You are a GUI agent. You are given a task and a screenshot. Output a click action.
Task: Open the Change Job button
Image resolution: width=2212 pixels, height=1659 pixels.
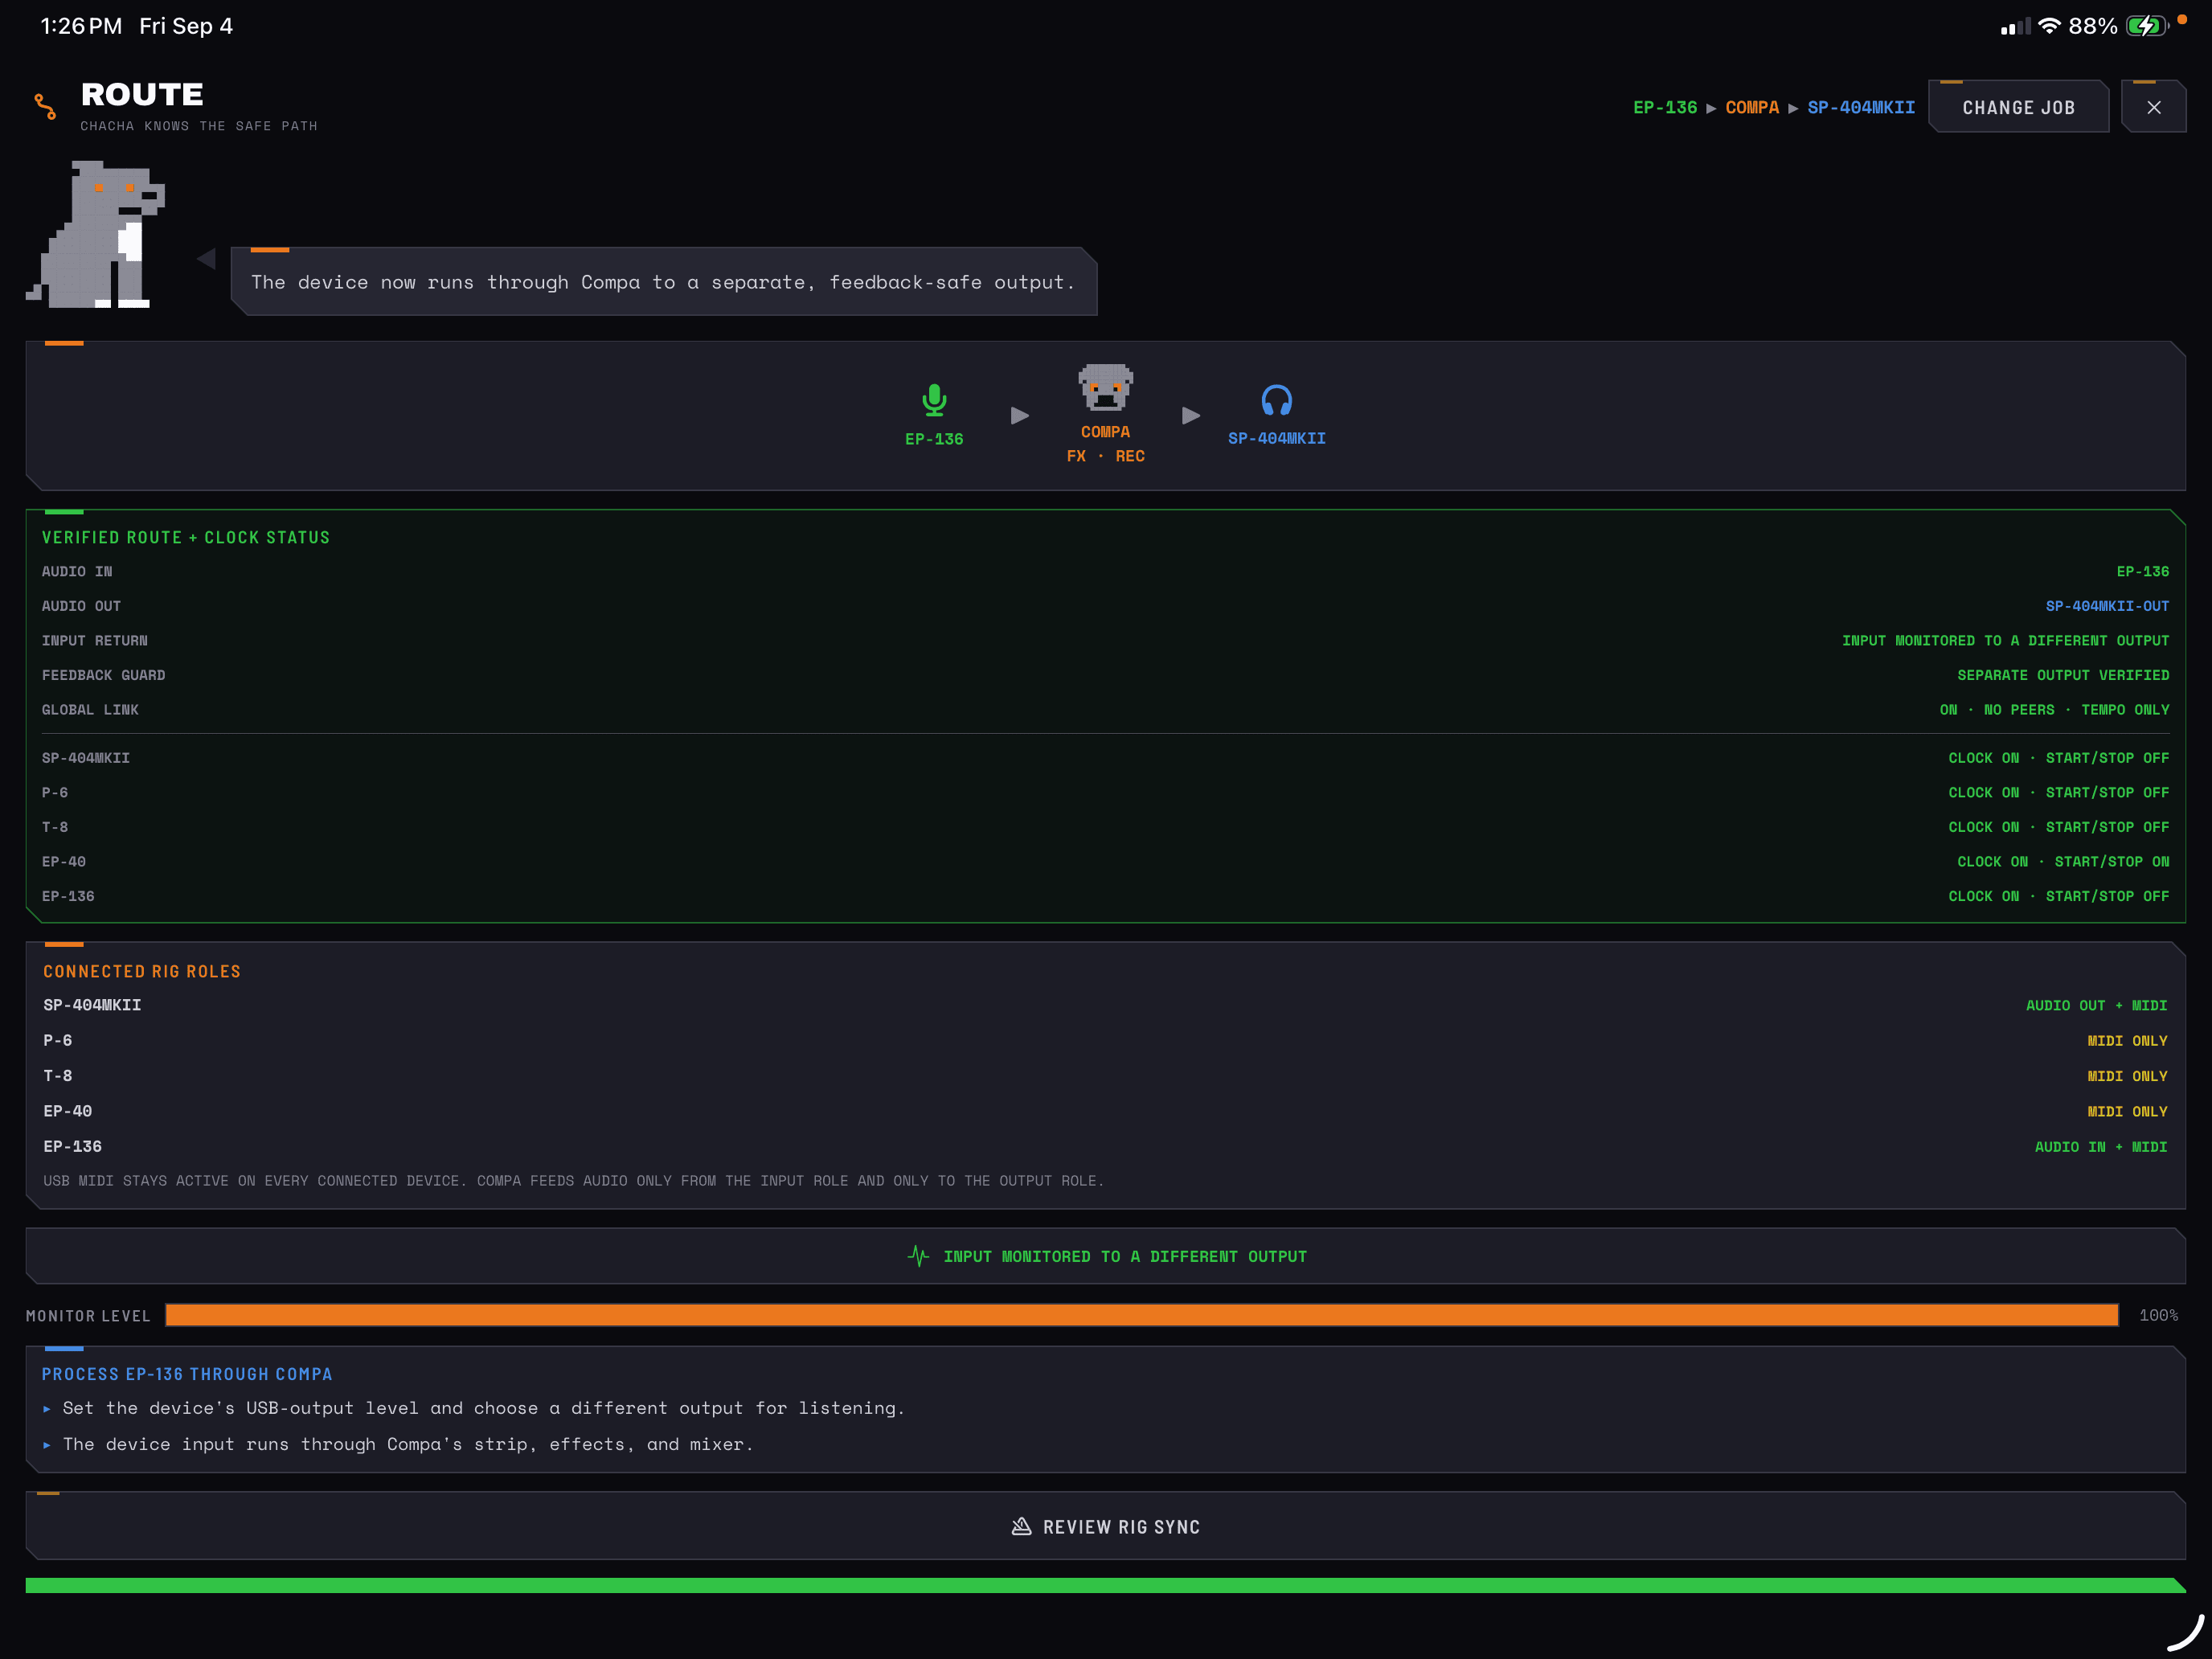[2018, 107]
